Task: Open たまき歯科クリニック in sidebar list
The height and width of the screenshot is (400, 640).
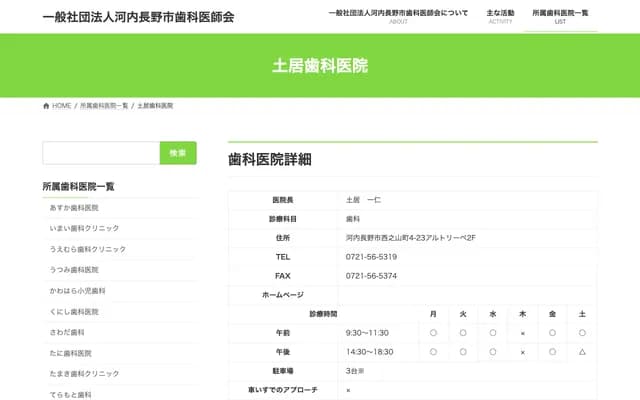Action: point(84,374)
